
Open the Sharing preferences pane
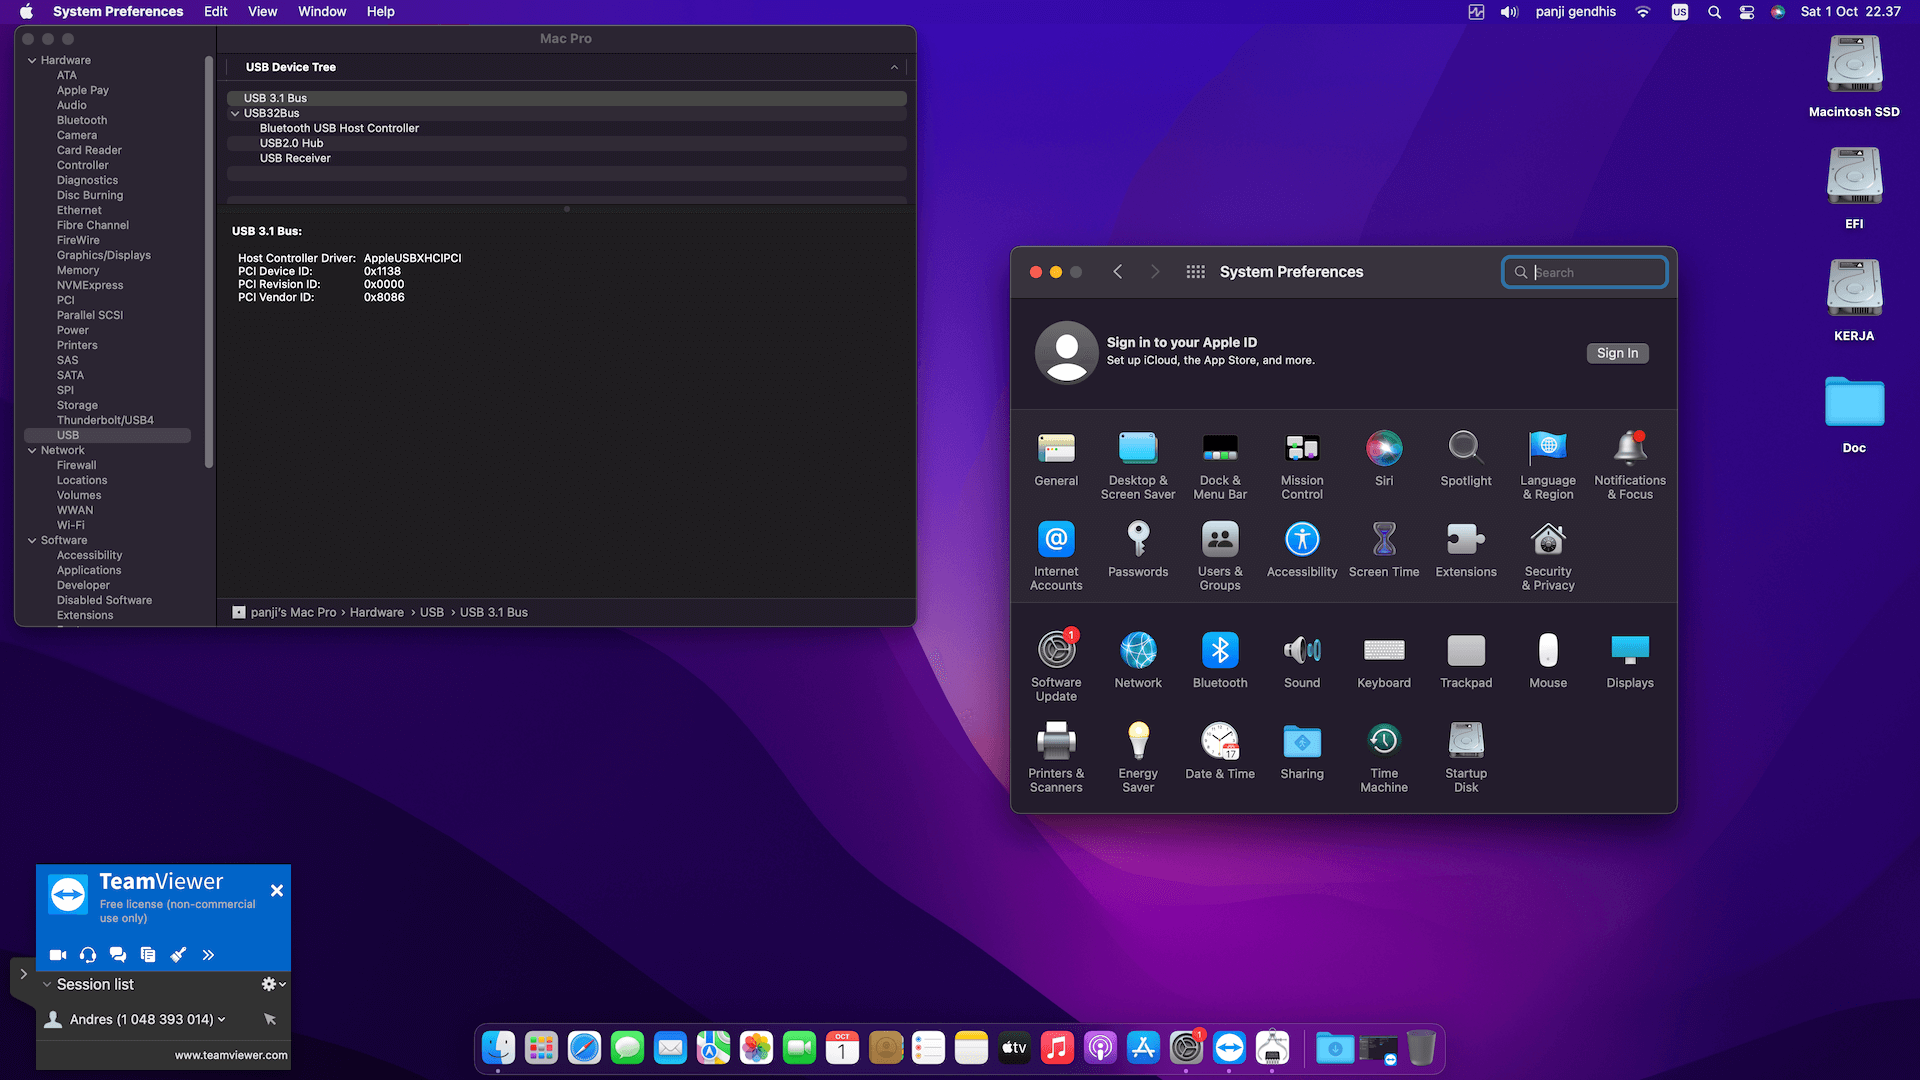click(1302, 752)
